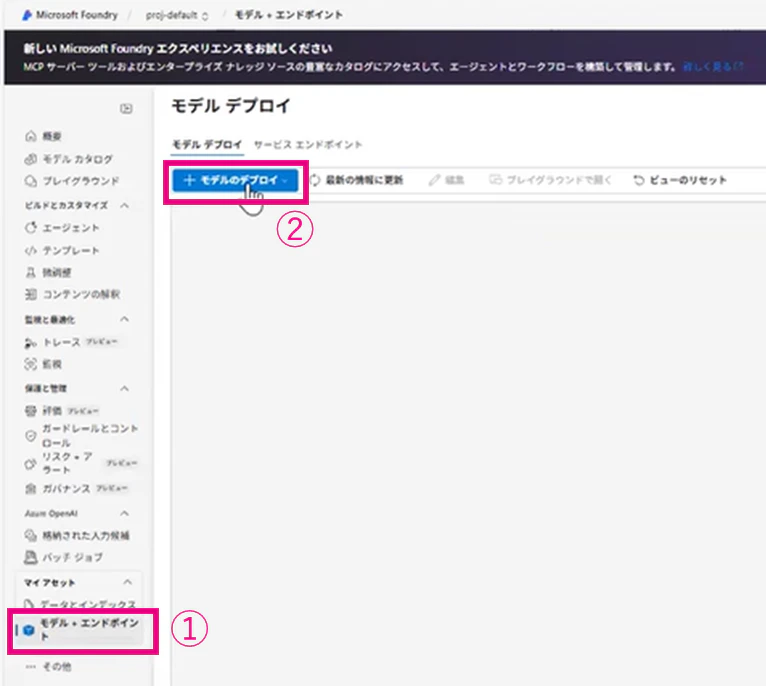Image resolution: width=766 pixels, height=686 pixels.
Task: Collapse the left navigation panel
Action: pyautogui.click(x=126, y=108)
